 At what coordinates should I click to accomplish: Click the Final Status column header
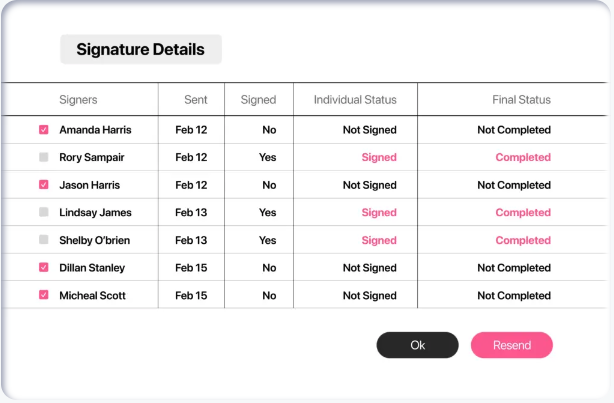coord(521,100)
